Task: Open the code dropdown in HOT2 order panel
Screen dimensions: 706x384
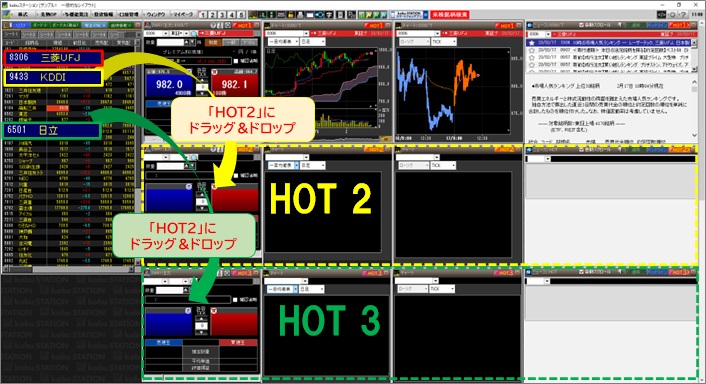Action: (165, 157)
